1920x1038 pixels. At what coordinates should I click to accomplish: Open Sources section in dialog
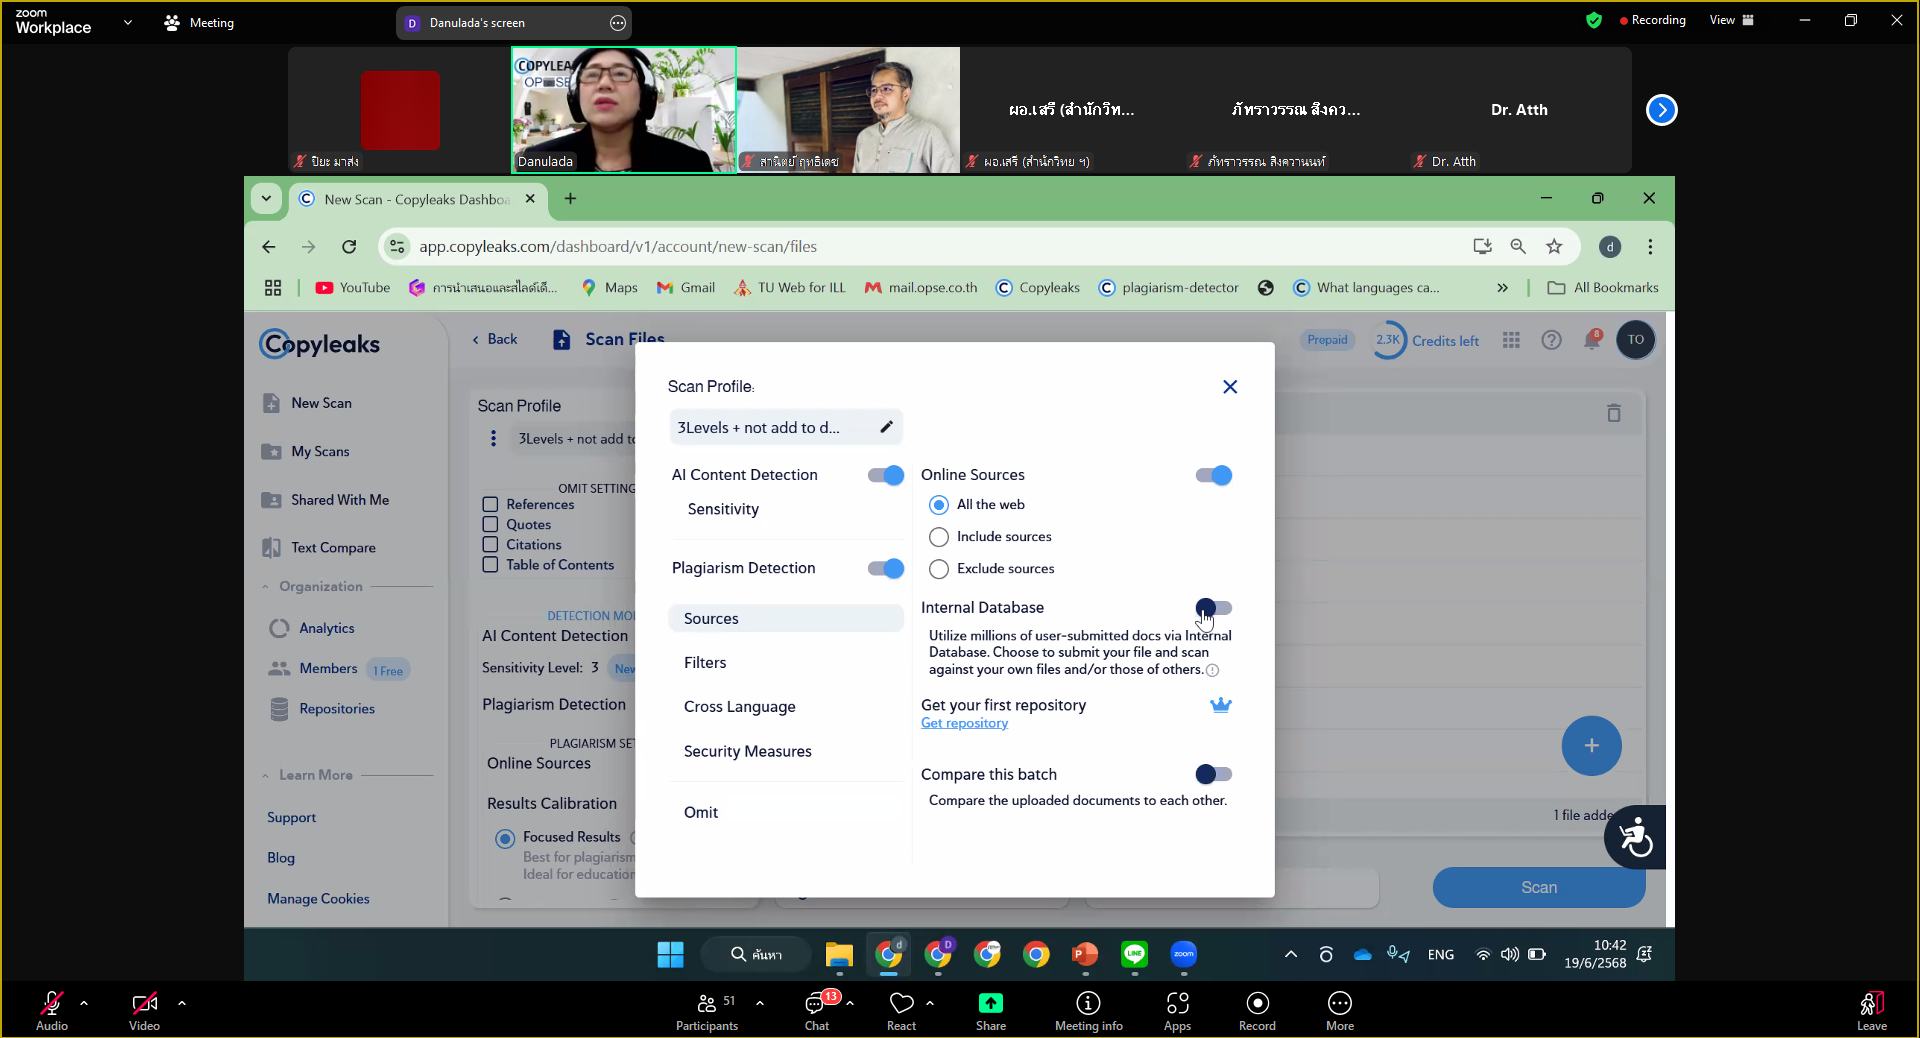click(786, 619)
